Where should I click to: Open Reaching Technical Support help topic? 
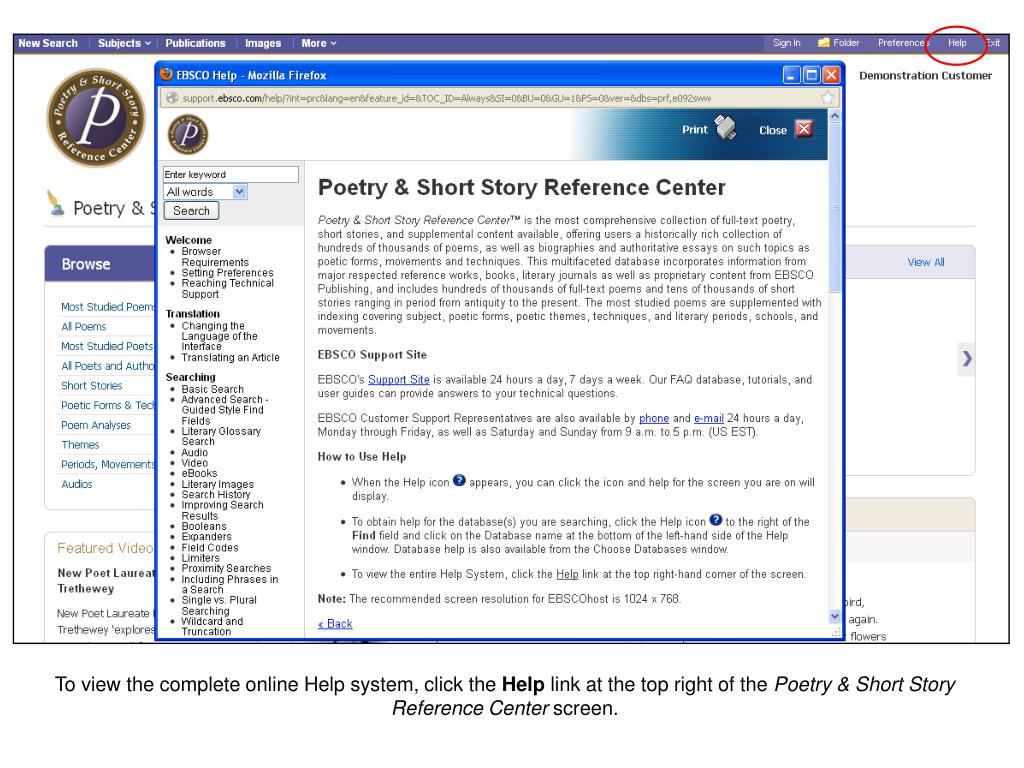pyautogui.click(x=227, y=289)
